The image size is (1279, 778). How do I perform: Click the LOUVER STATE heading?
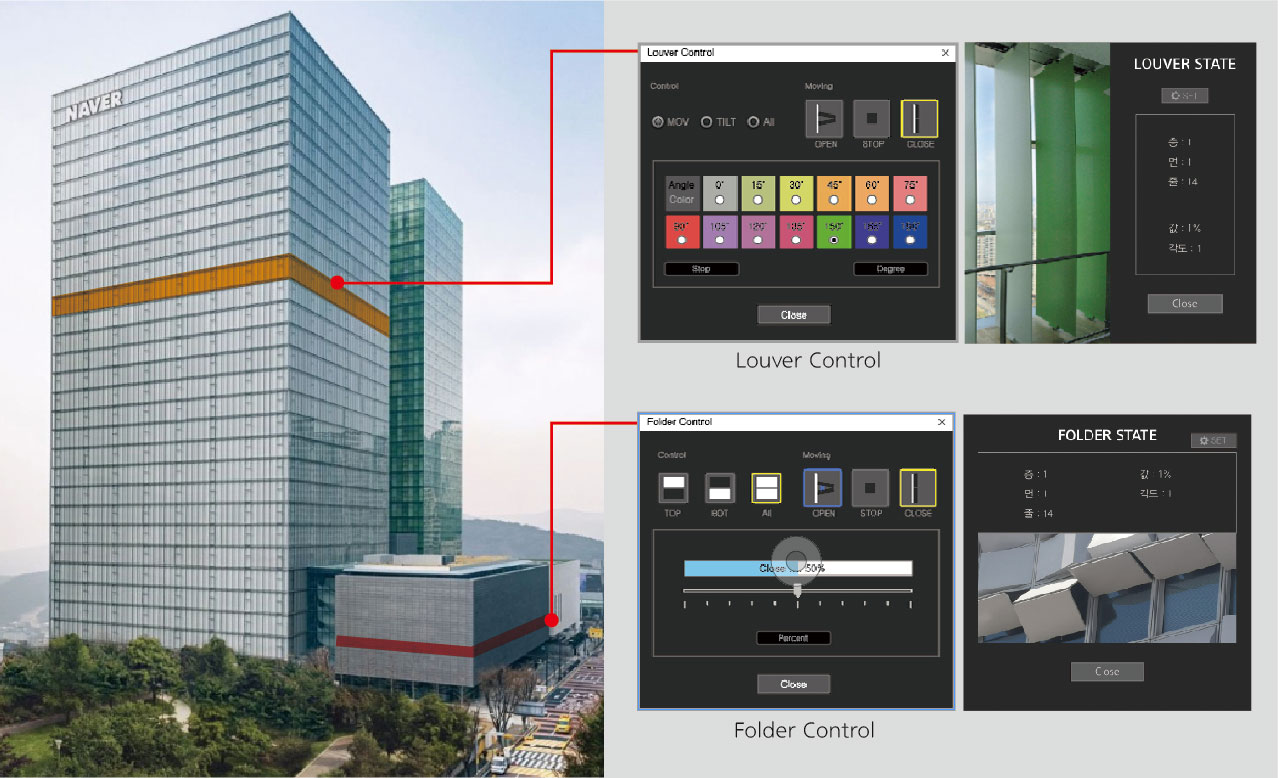[1185, 64]
